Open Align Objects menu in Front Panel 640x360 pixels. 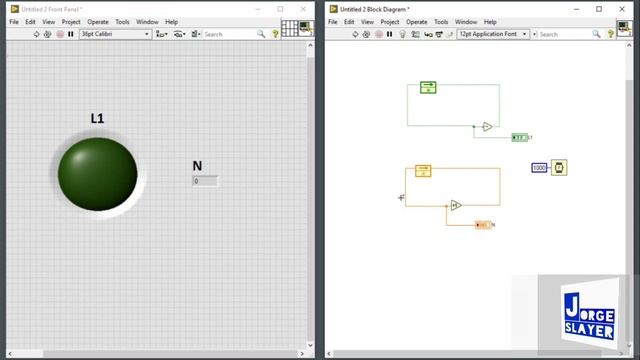click(x=162, y=34)
